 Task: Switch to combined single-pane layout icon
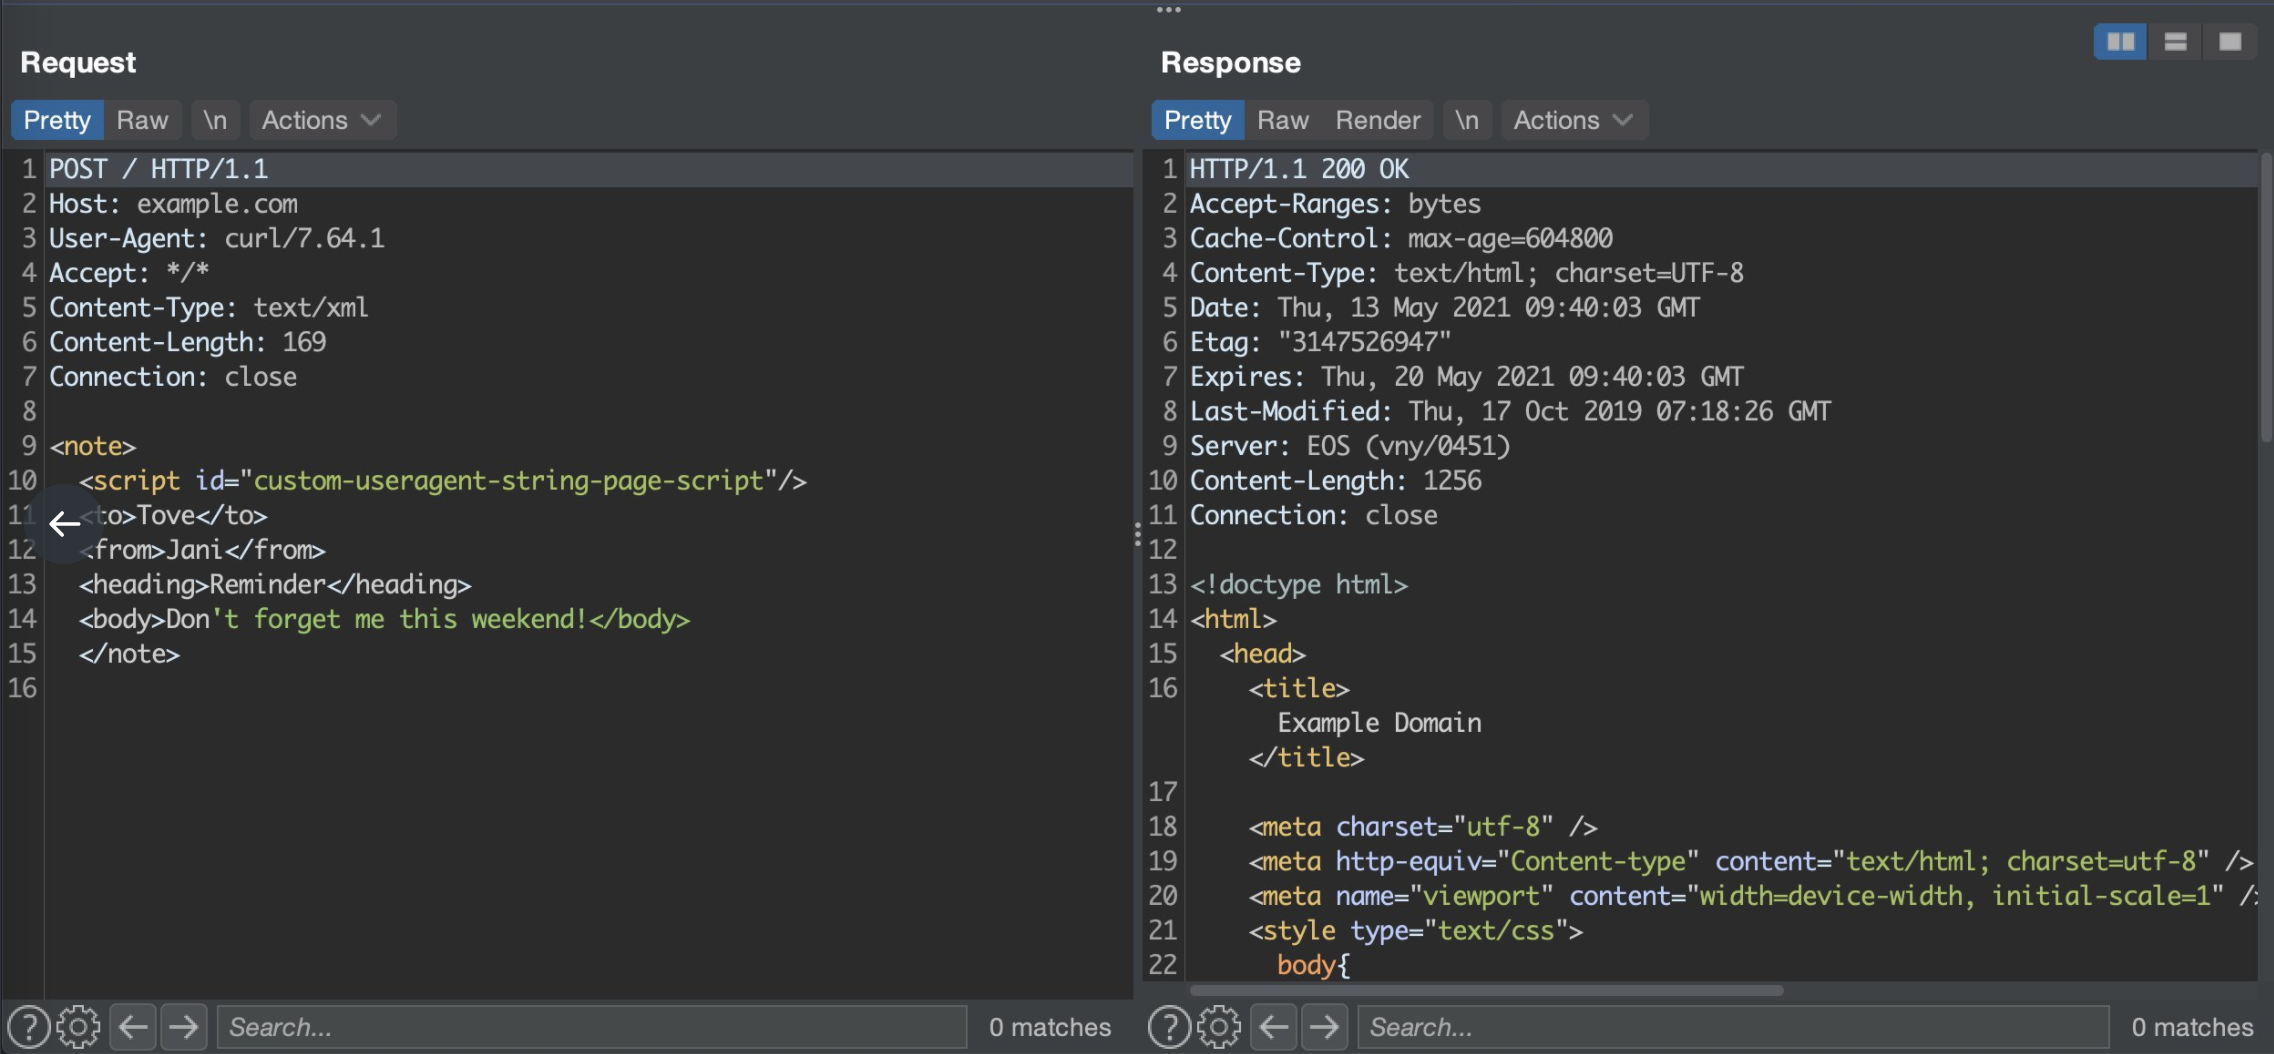(2229, 42)
